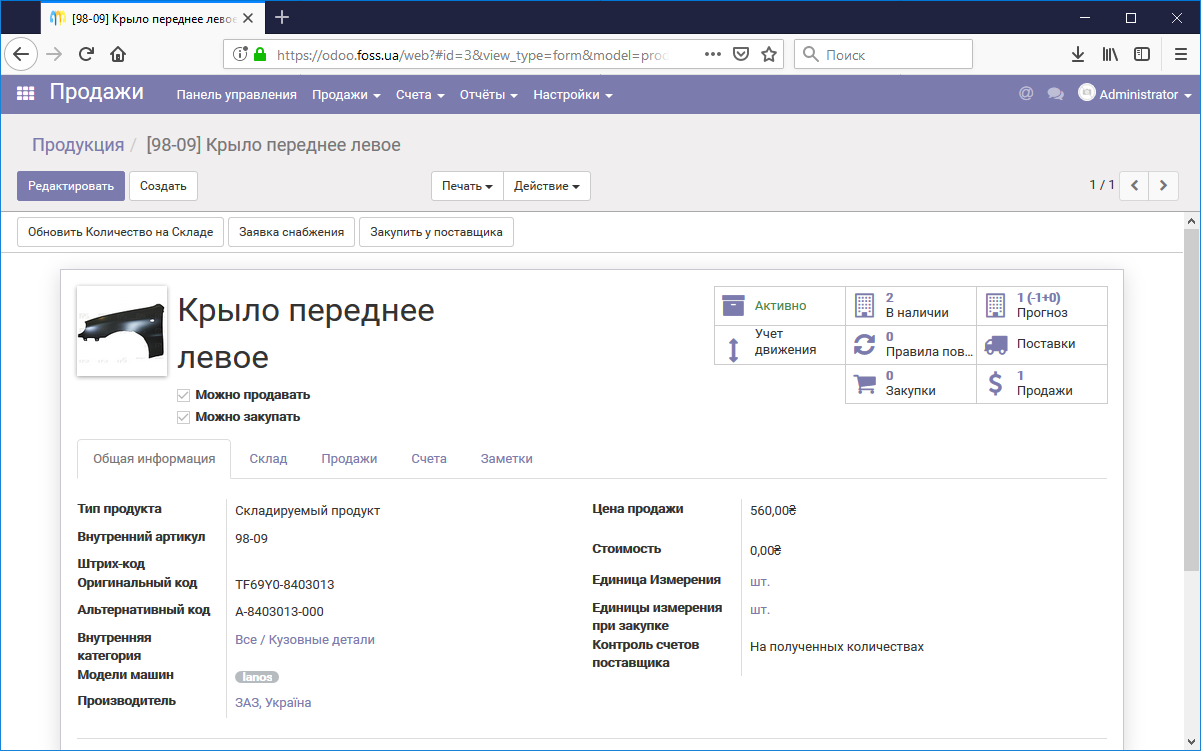Switch to the Заметки tab
This screenshot has width=1201, height=751.
pyautogui.click(x=507, y=459)
